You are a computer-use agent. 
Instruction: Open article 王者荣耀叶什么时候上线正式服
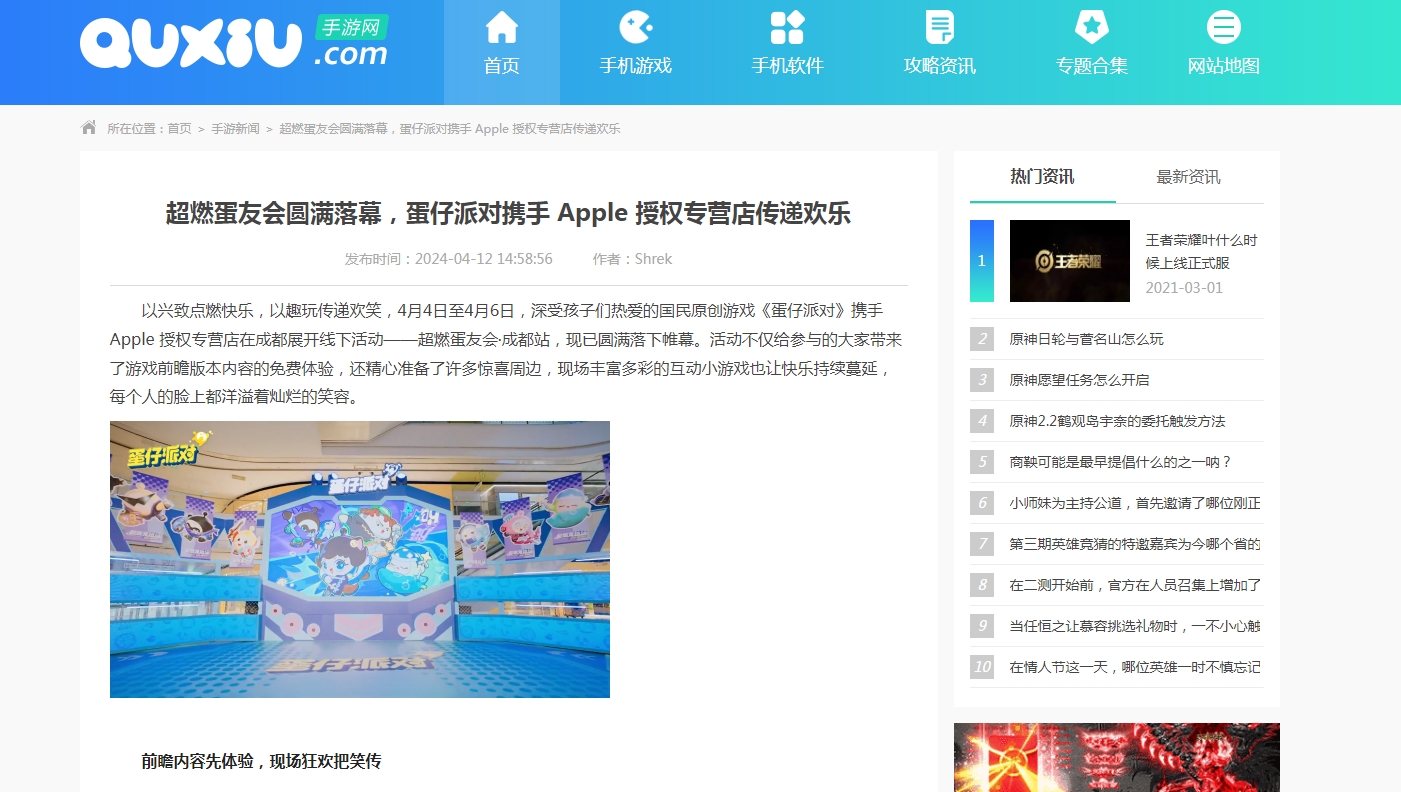pos(1201,251)
